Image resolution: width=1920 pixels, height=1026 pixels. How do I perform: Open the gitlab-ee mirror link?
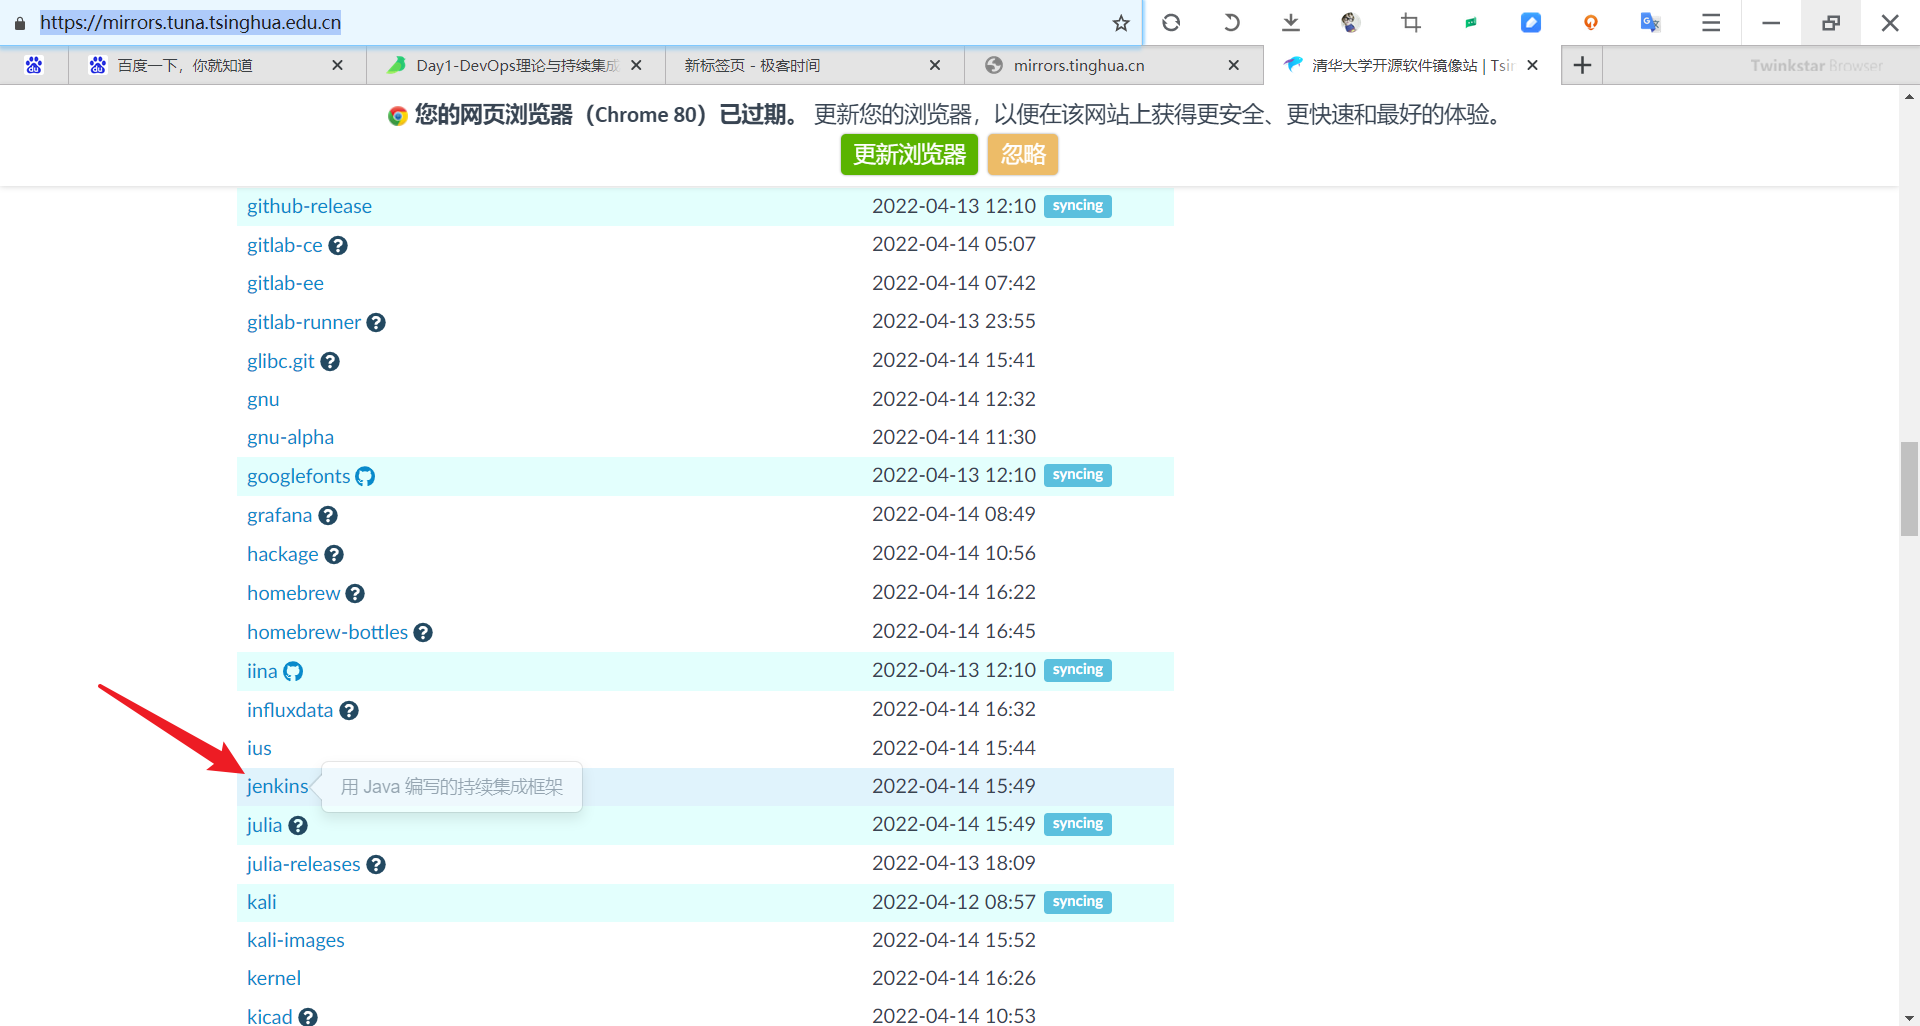[285, 283]
